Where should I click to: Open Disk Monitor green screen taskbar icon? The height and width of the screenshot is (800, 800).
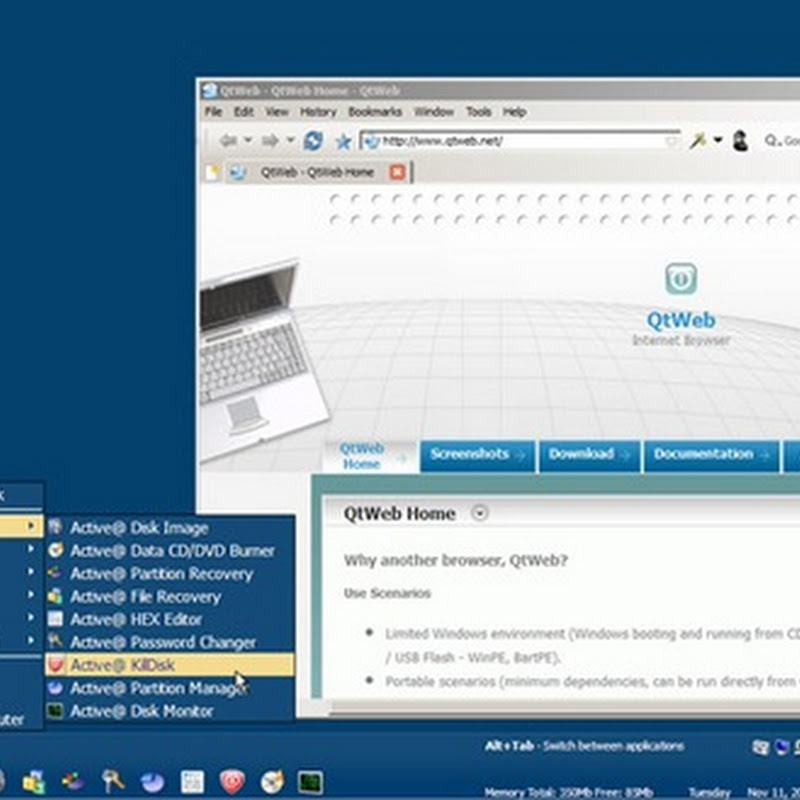coord(311,782)
